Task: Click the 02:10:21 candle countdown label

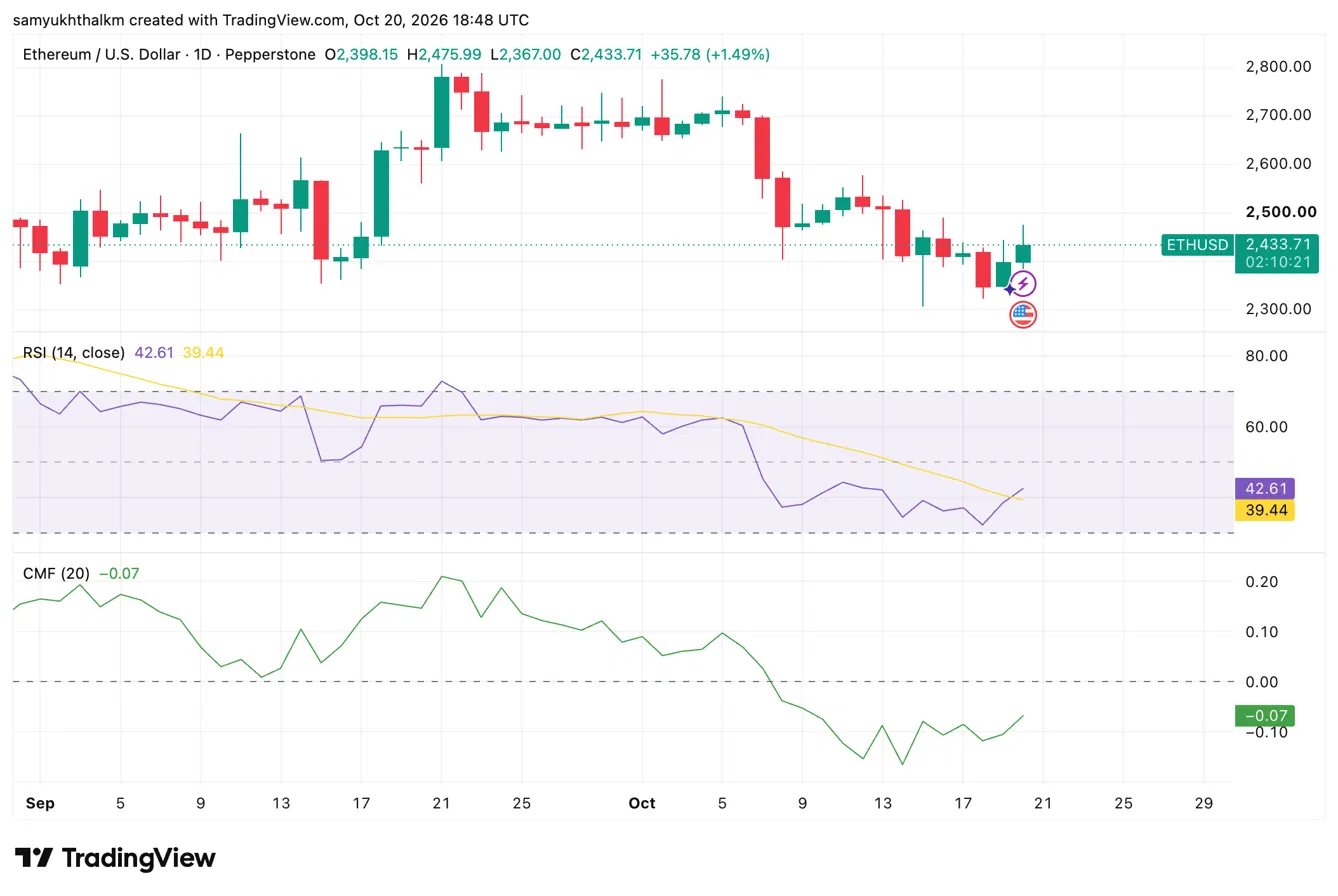Action: point(1276,262)
